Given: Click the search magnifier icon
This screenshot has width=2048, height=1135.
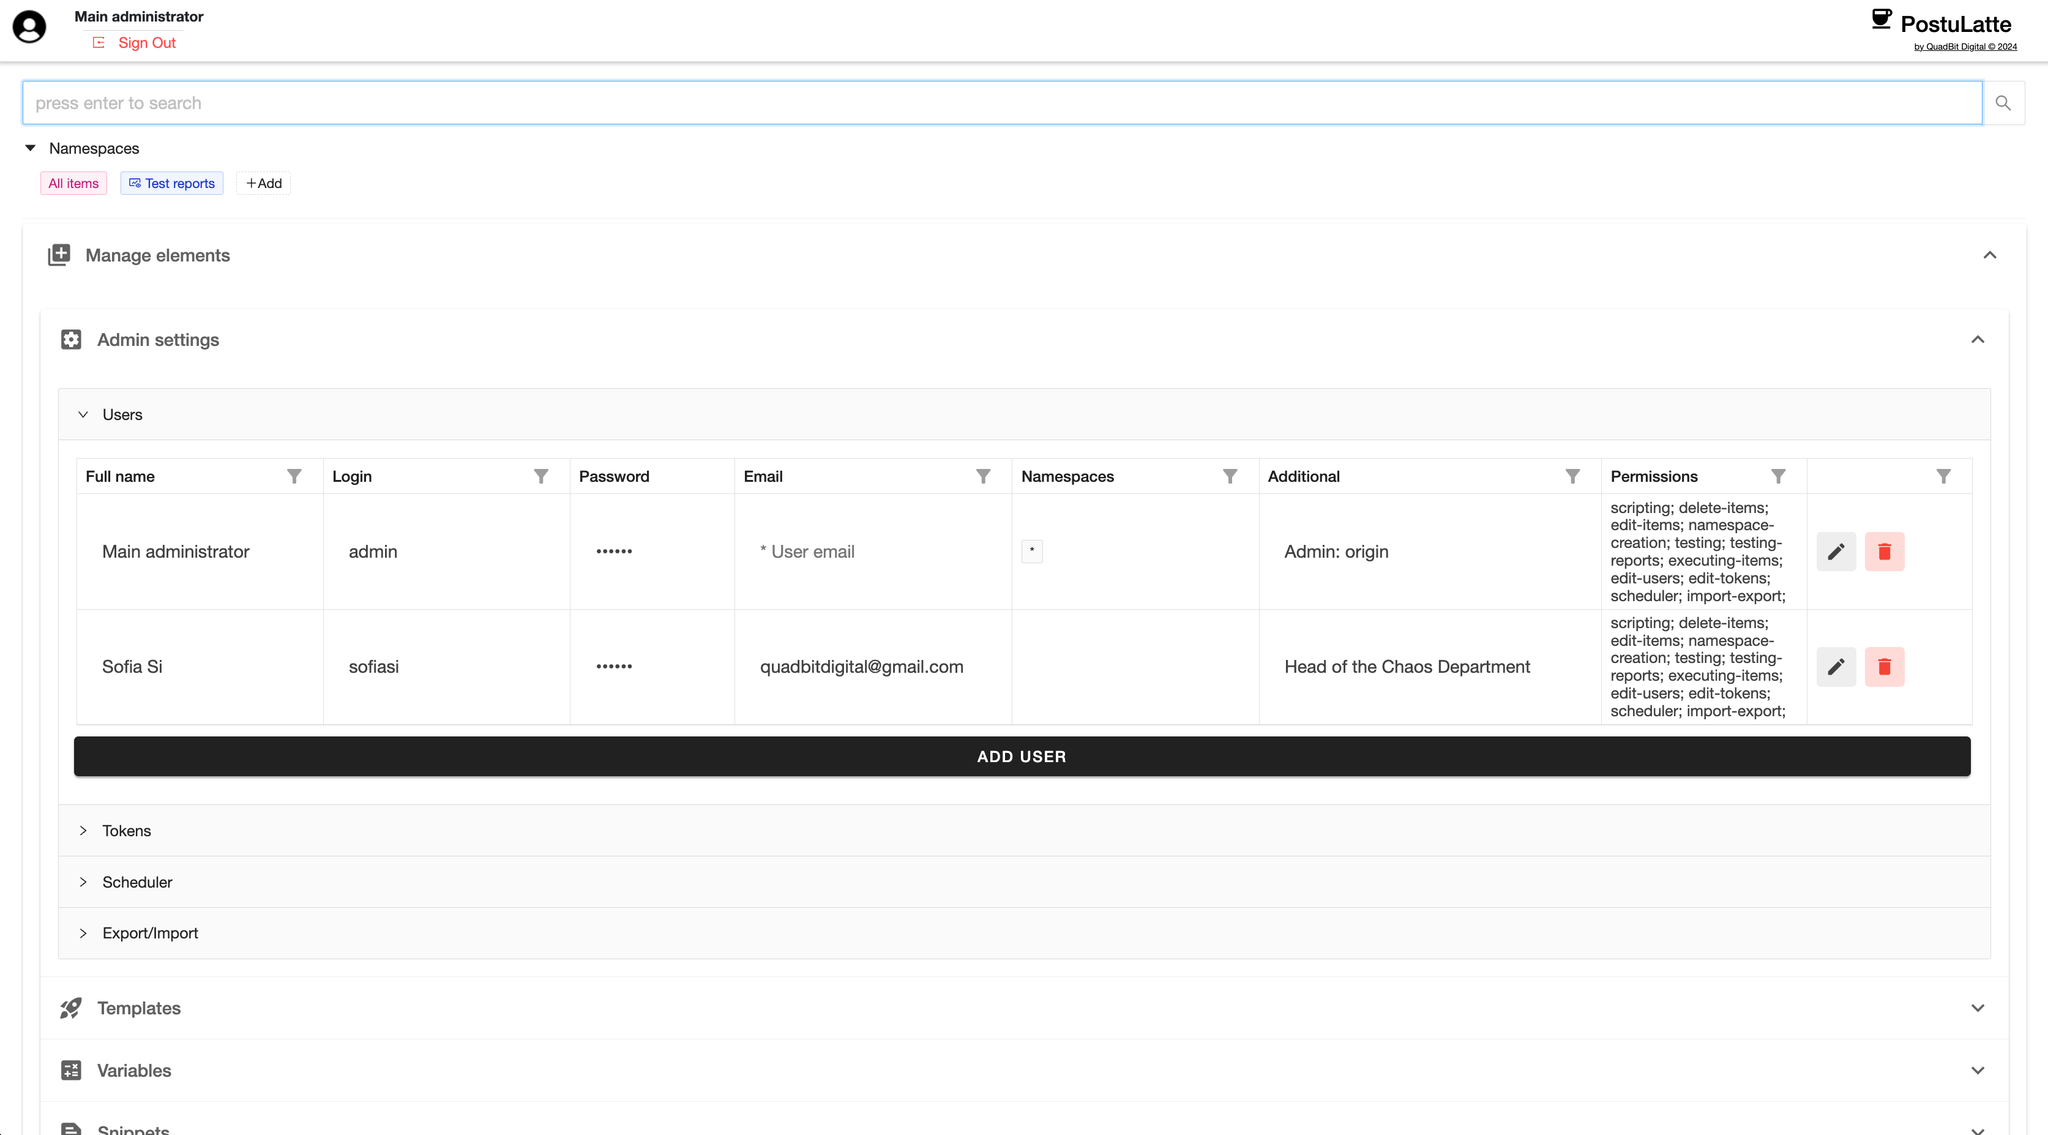Looking at the screenshot, I should [2003, 102].
